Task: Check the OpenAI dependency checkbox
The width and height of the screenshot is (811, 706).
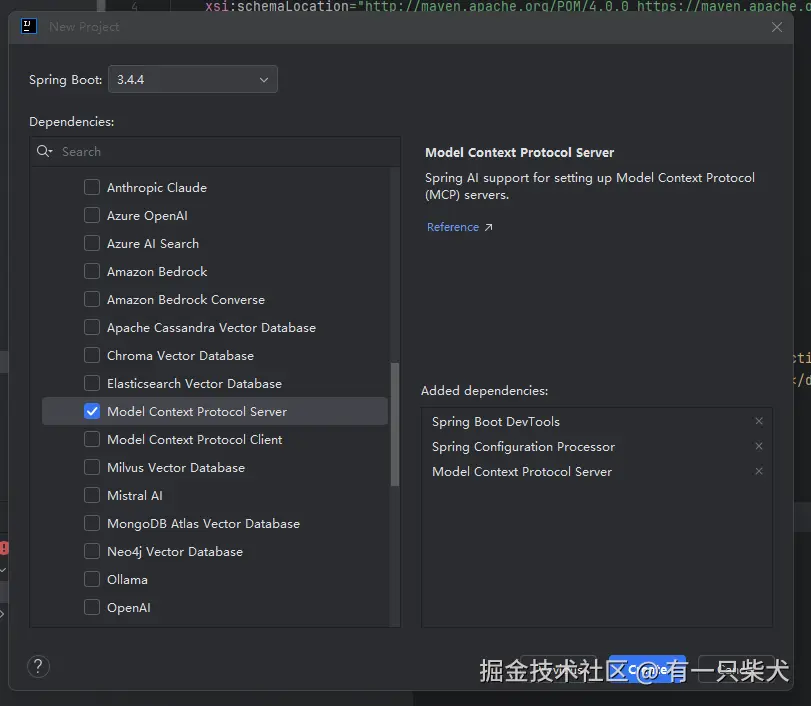Action: click(x=92, y=607)
